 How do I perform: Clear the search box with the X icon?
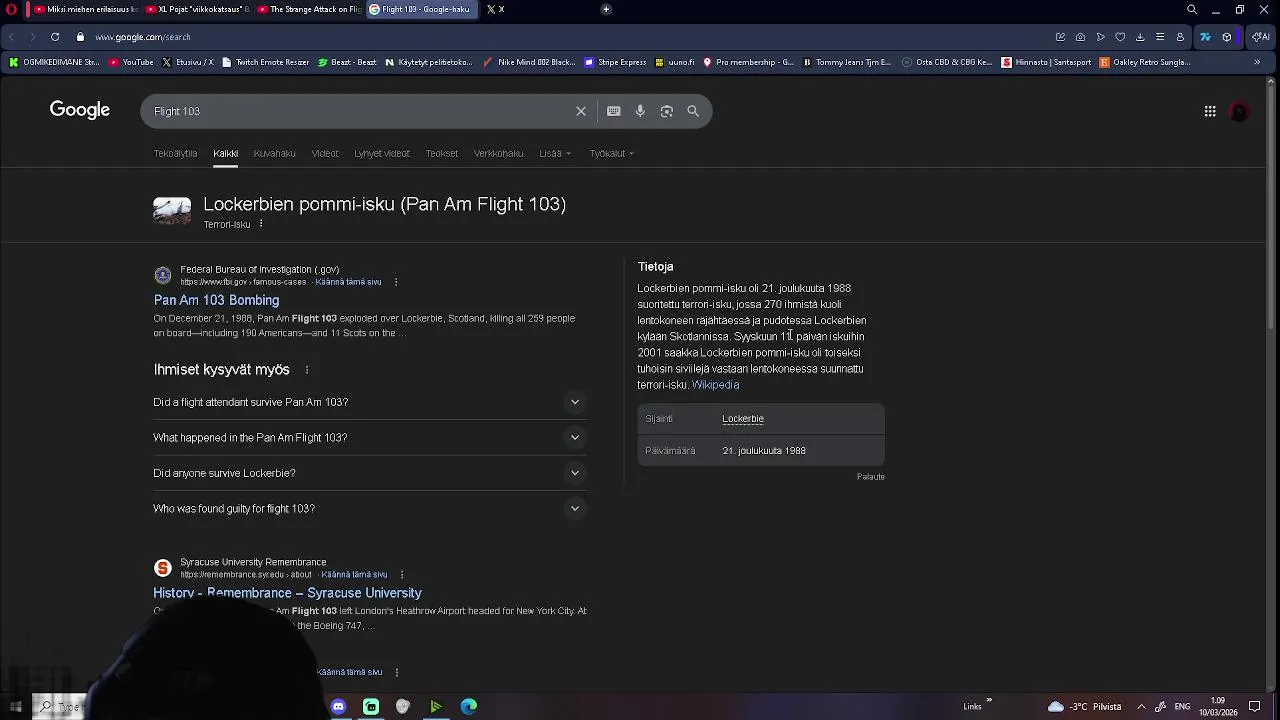pos(581,111)
